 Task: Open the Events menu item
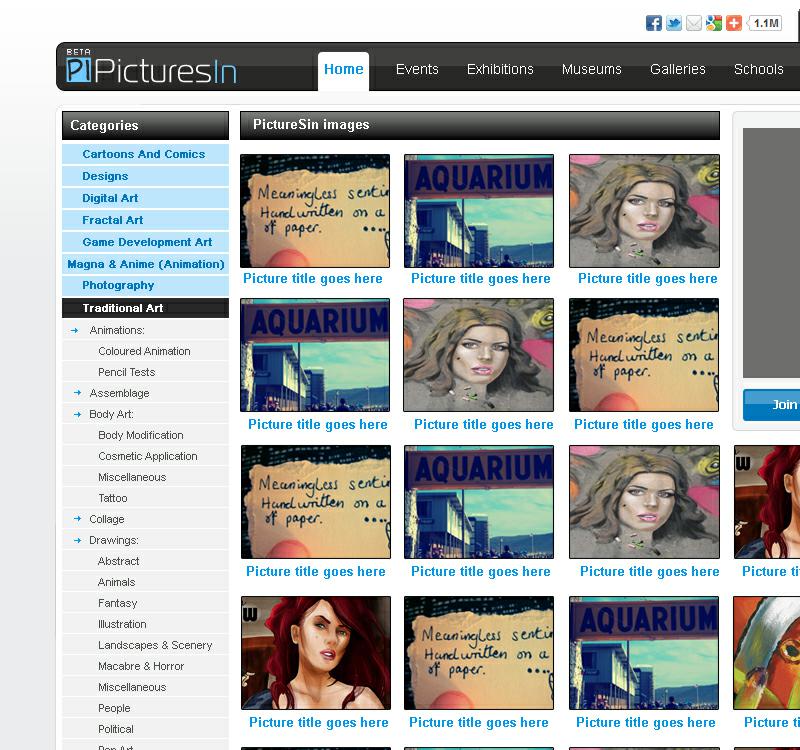click(x=417, y=69)
